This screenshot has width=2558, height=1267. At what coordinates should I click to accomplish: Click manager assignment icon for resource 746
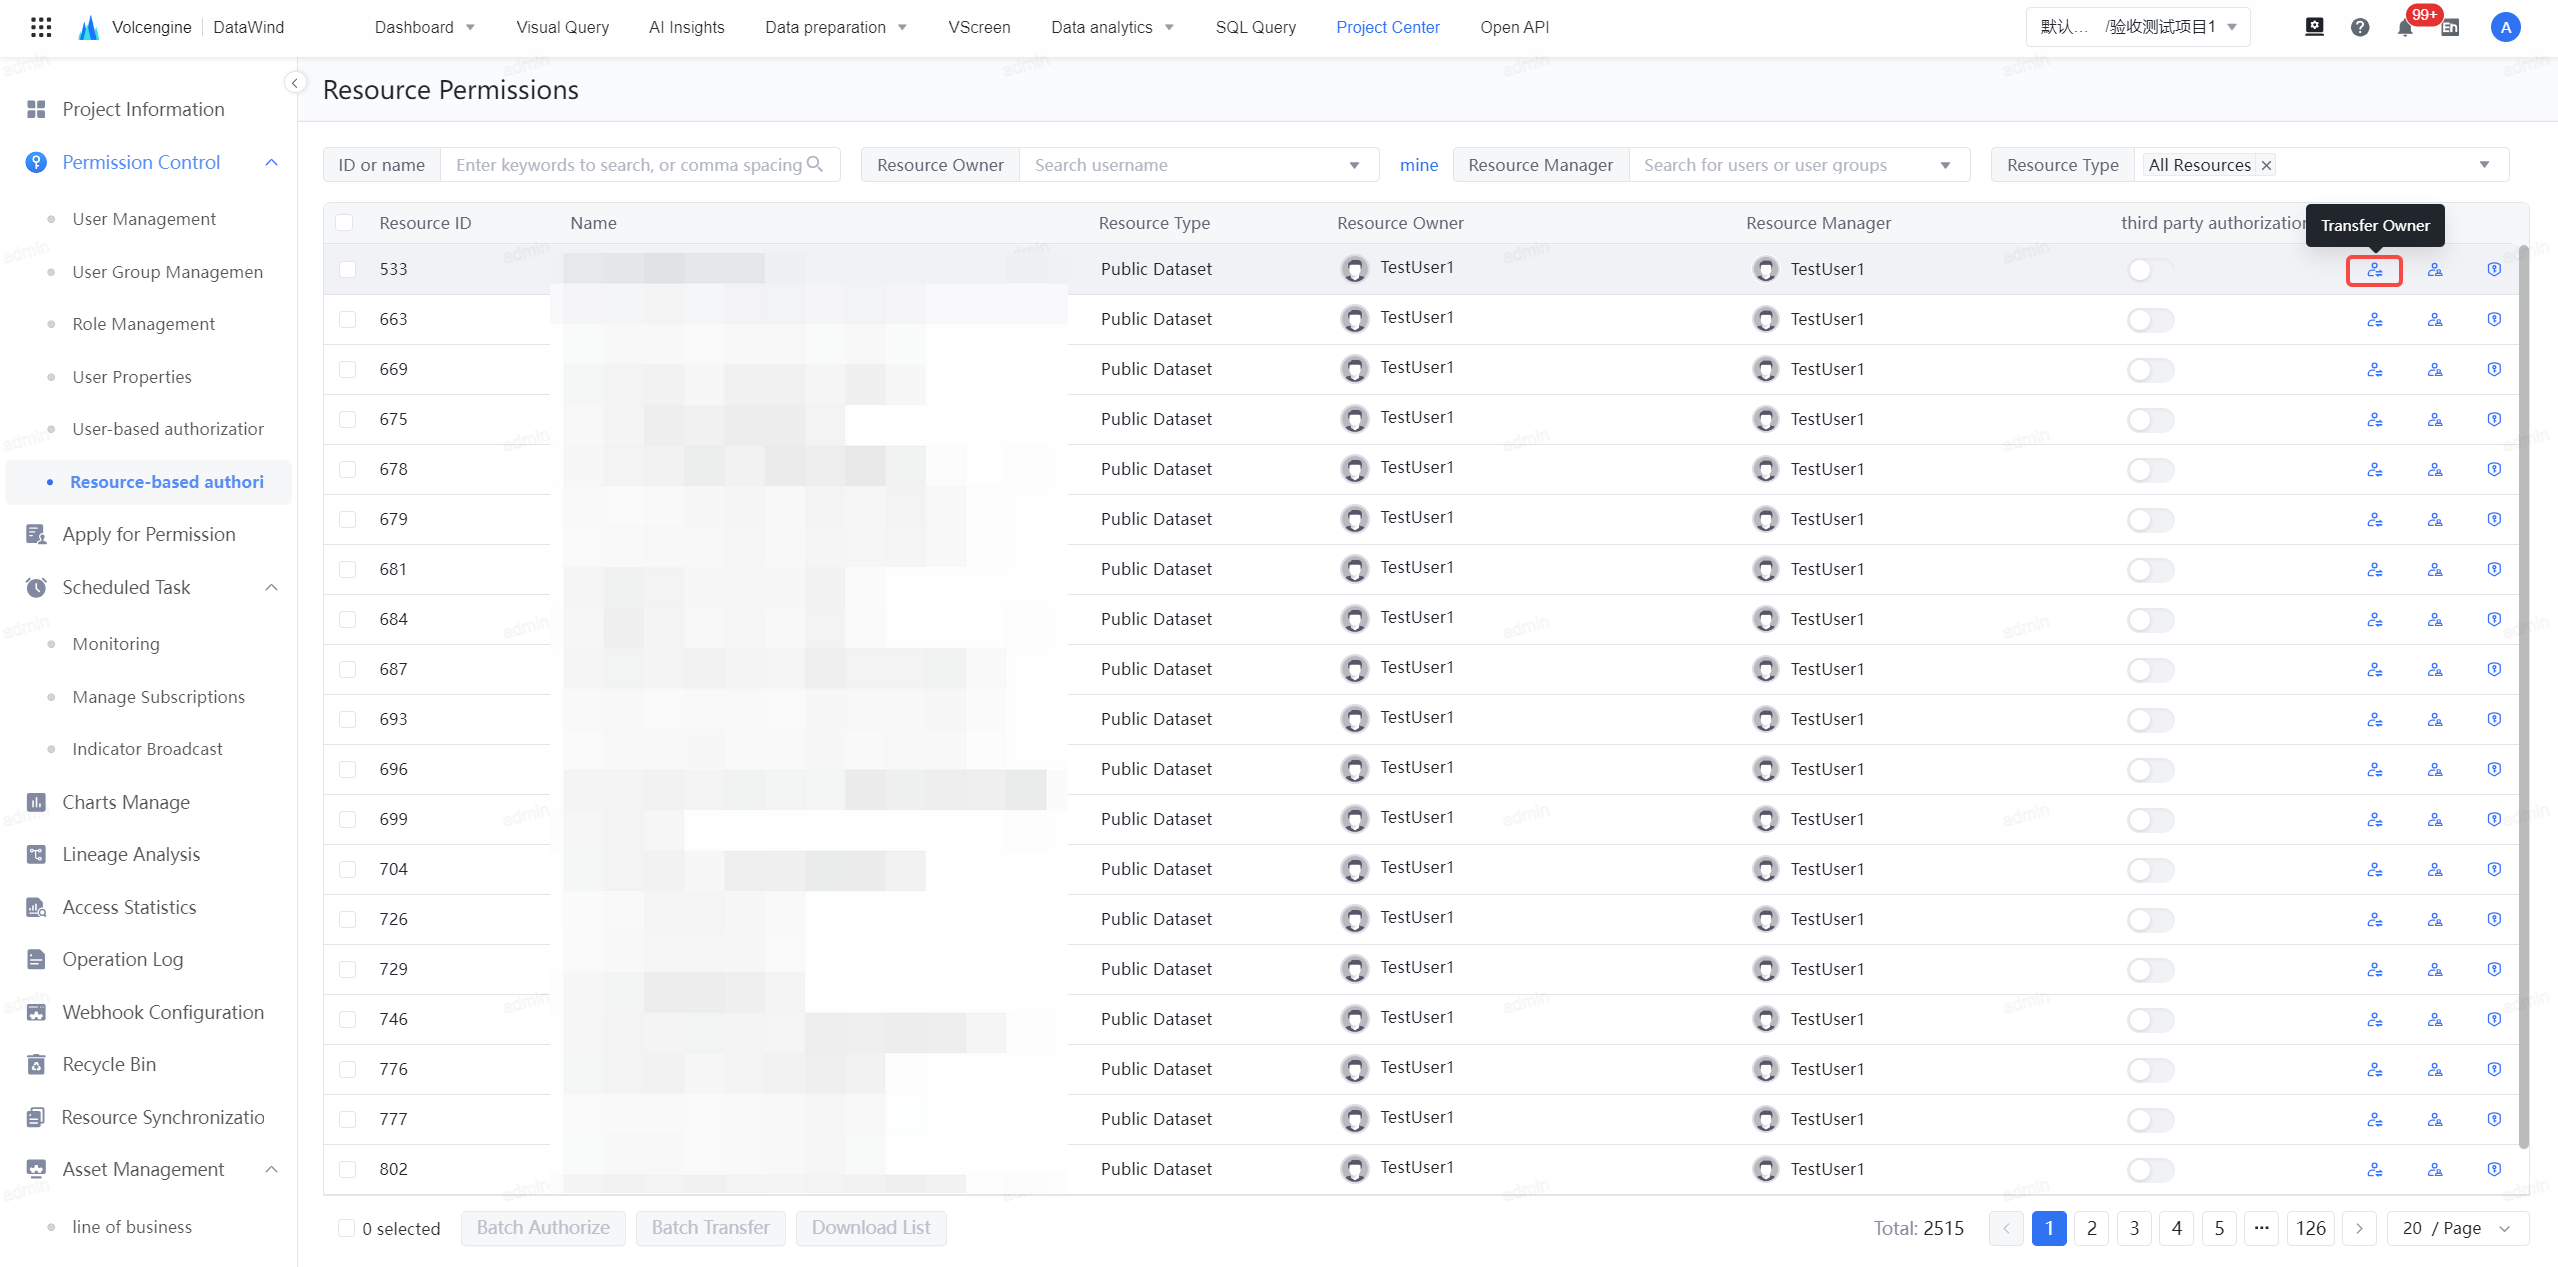(2435, 1020)
